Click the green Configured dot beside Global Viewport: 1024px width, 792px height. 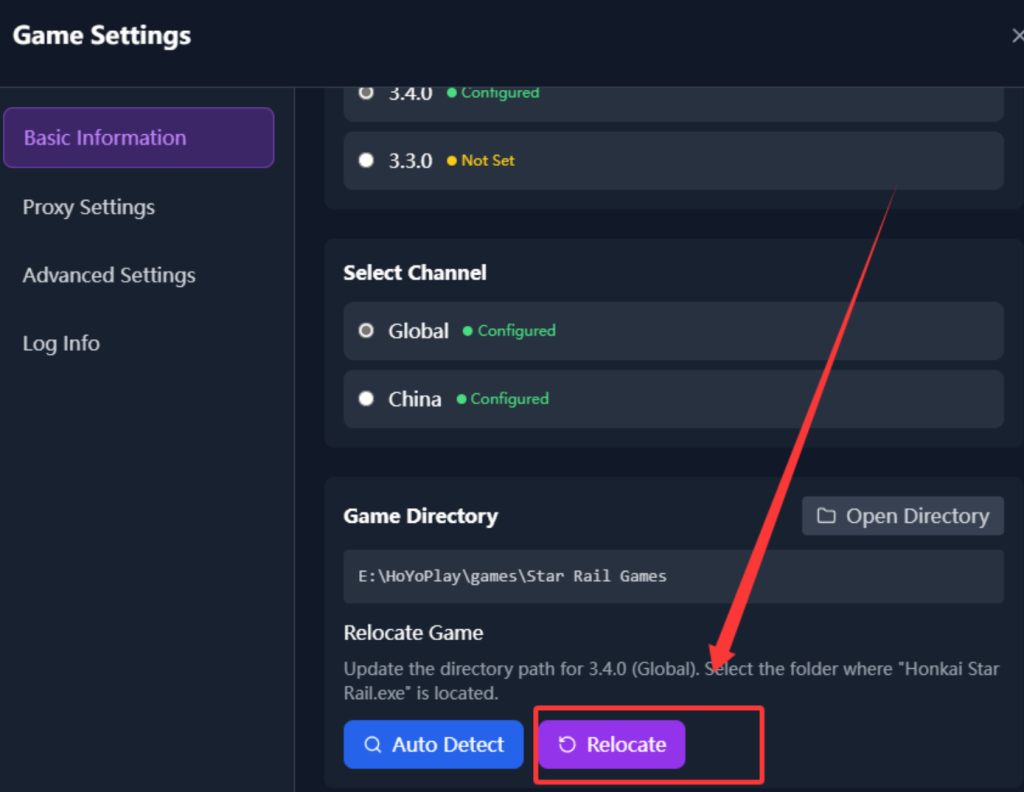467,331
